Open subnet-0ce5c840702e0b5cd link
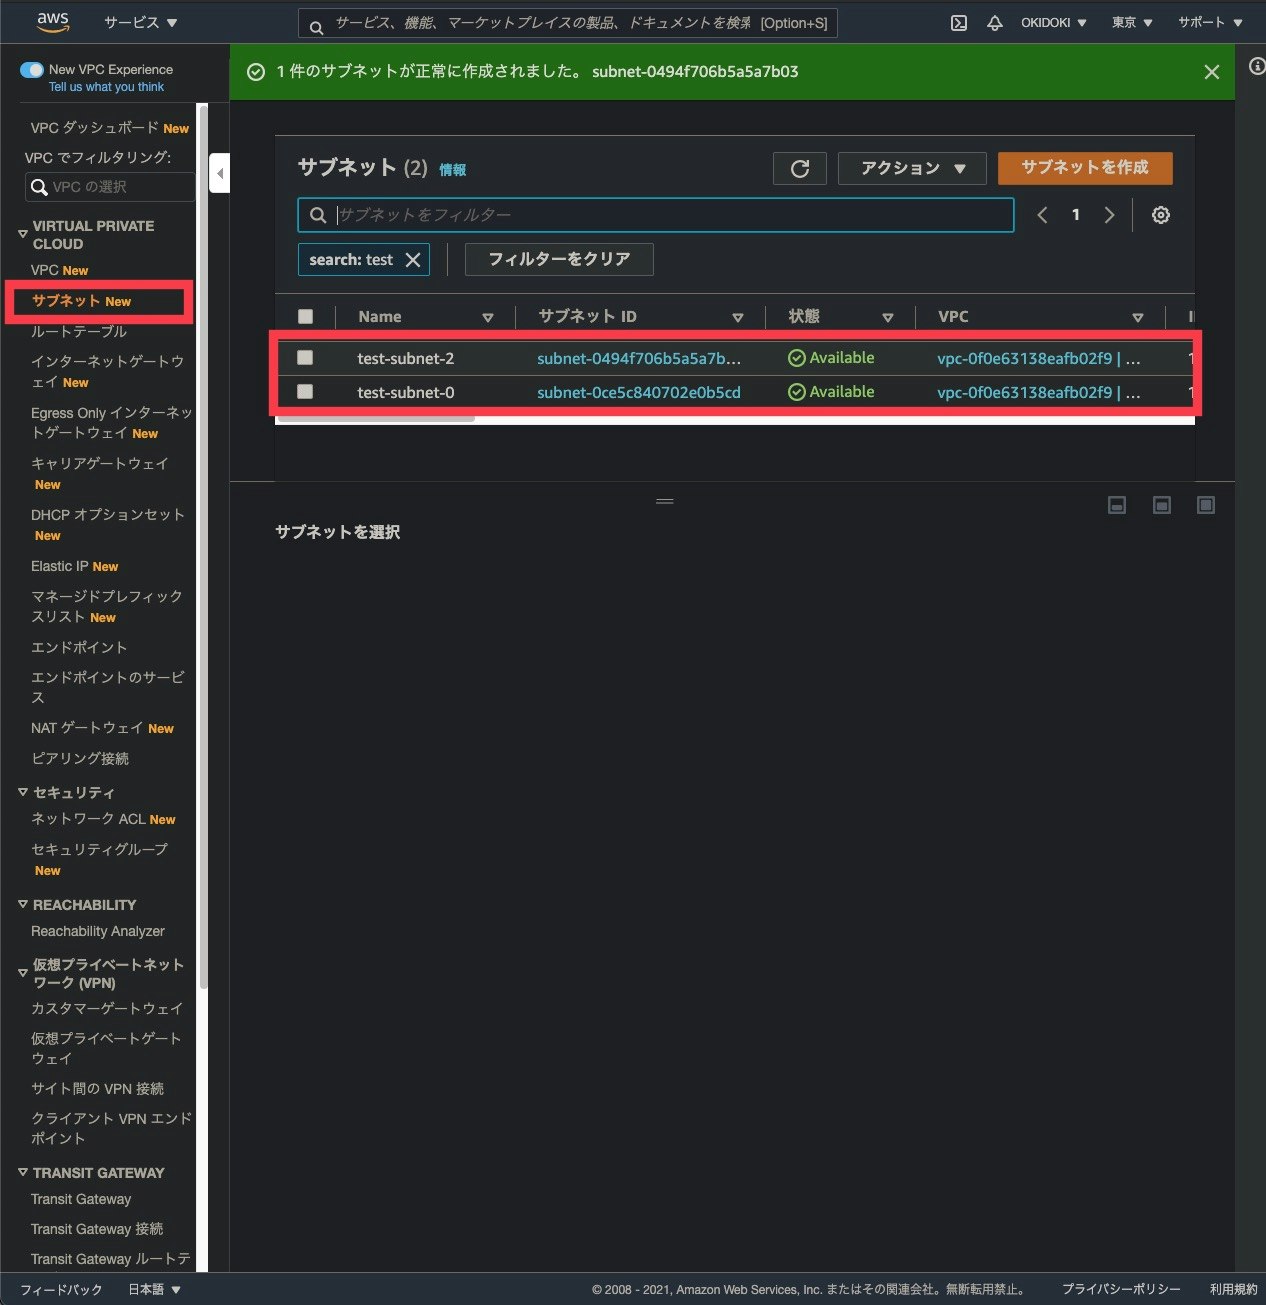Screen dimensions: 1266x1305 click(639, 392)
